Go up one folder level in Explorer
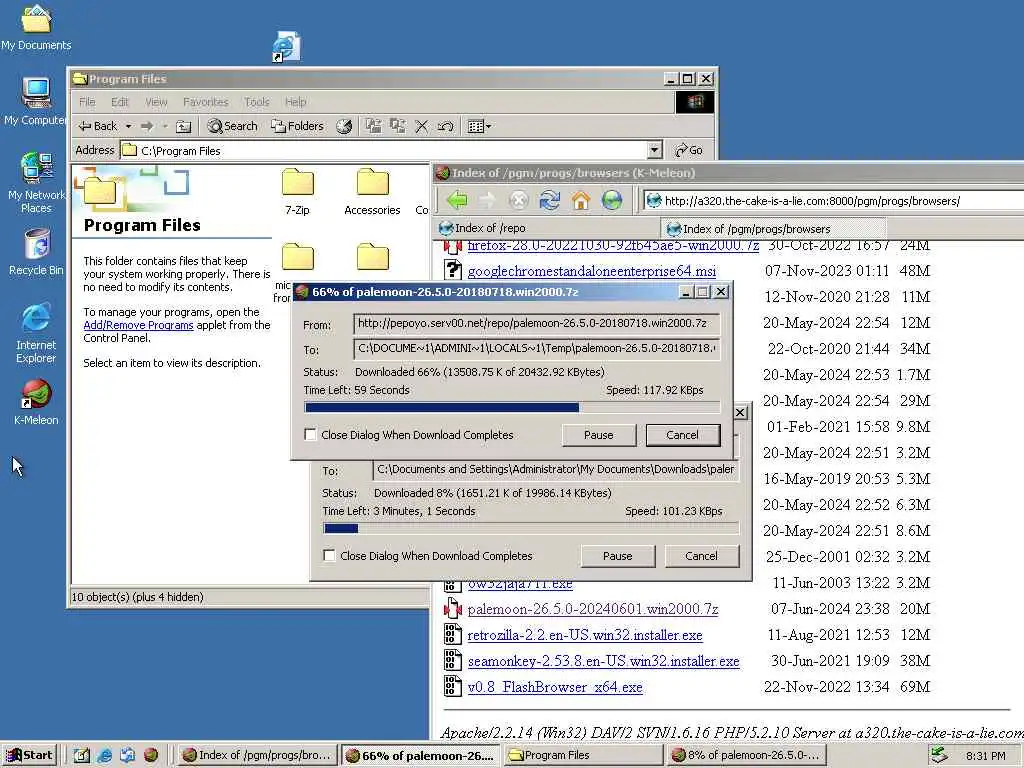The image size is (1024, 768). point(184,126)
